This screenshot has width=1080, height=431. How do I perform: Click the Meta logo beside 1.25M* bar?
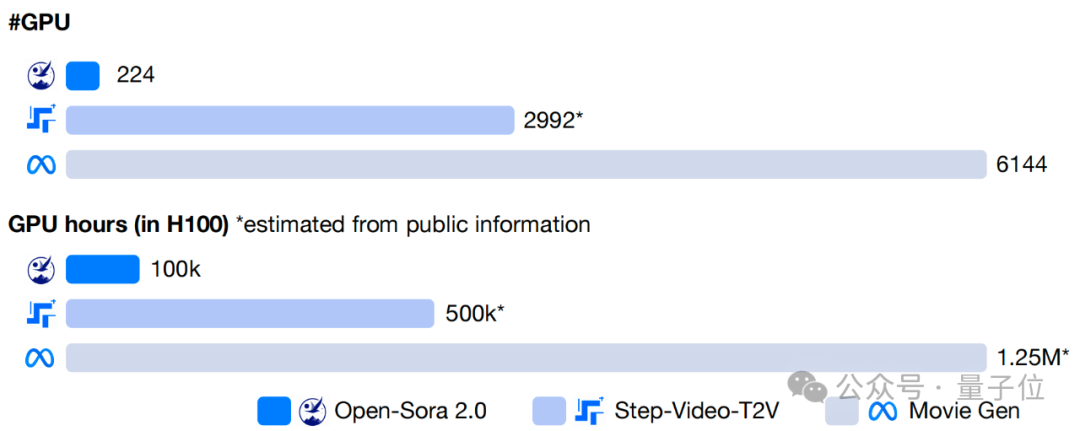[x=41, y=358]
